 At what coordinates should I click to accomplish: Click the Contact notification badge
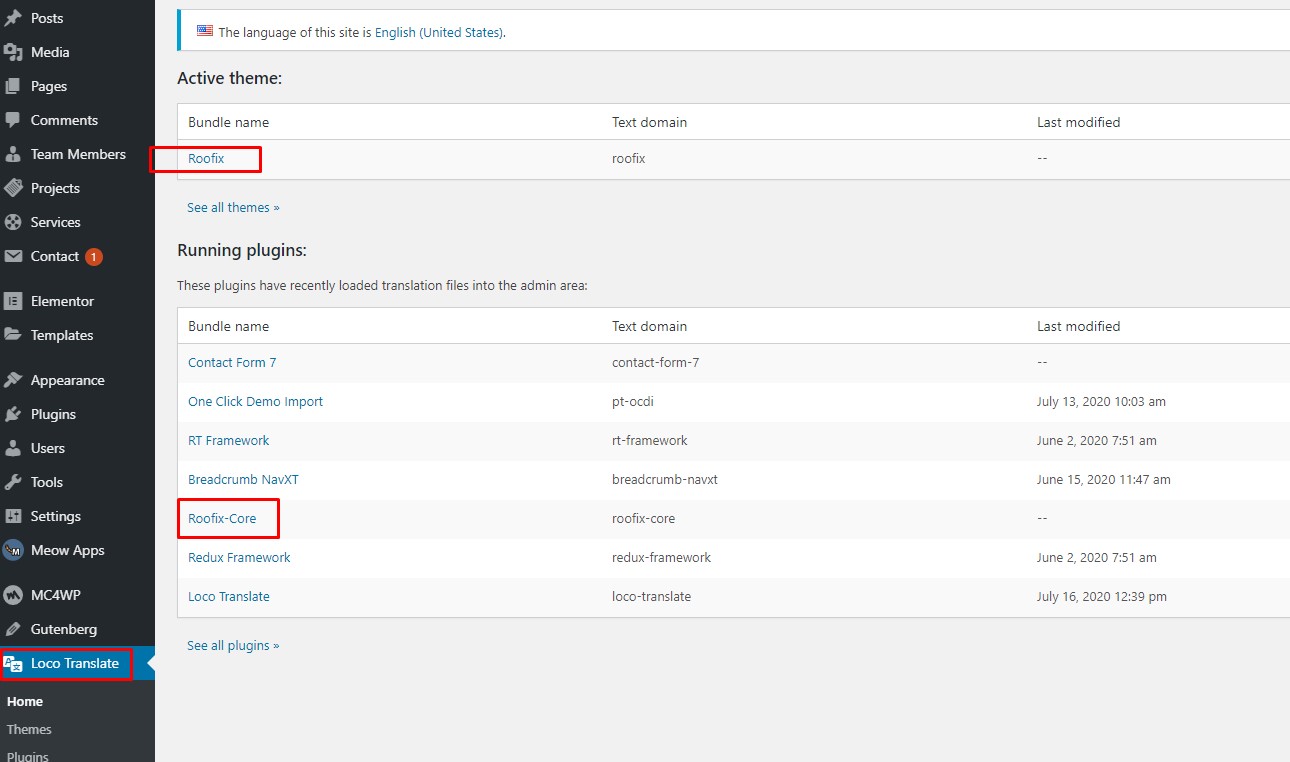(x=94, y=257)
